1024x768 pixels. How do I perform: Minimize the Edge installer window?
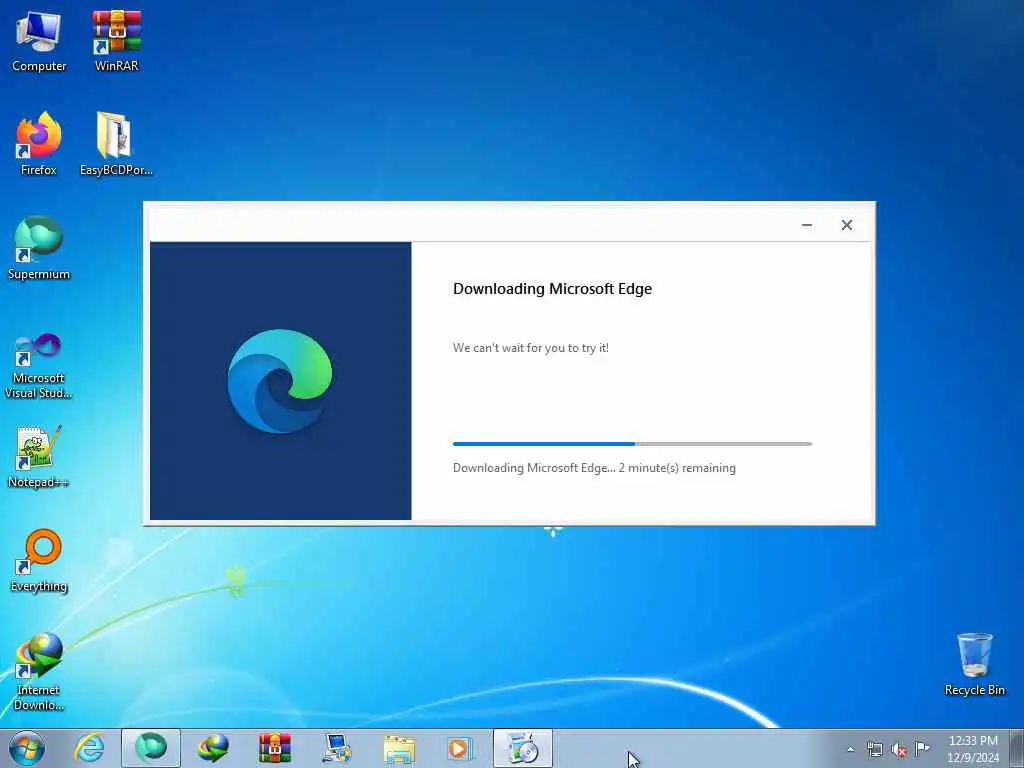pyautogui.click(x=807, y=225)
